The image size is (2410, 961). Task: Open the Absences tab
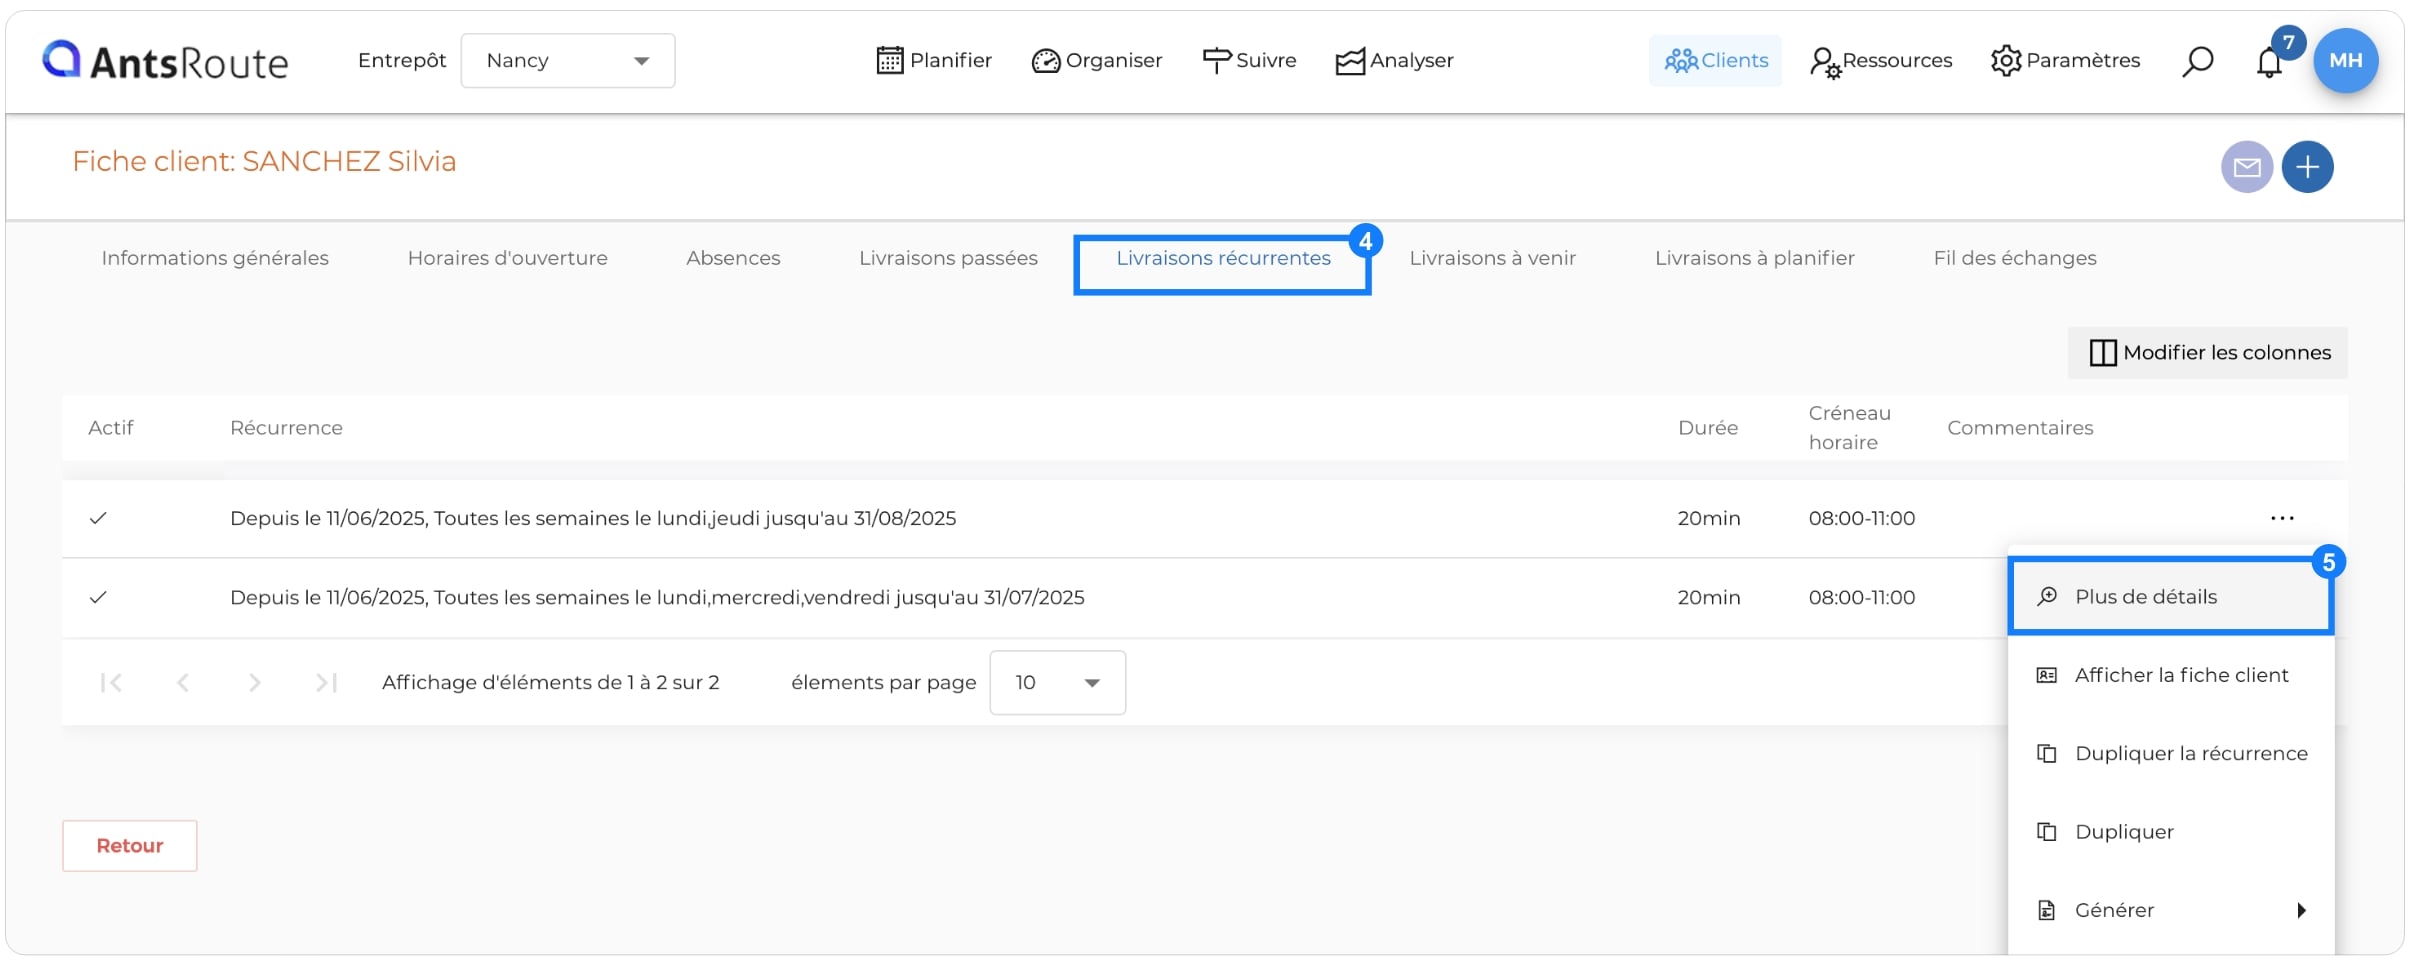(733, 258)
